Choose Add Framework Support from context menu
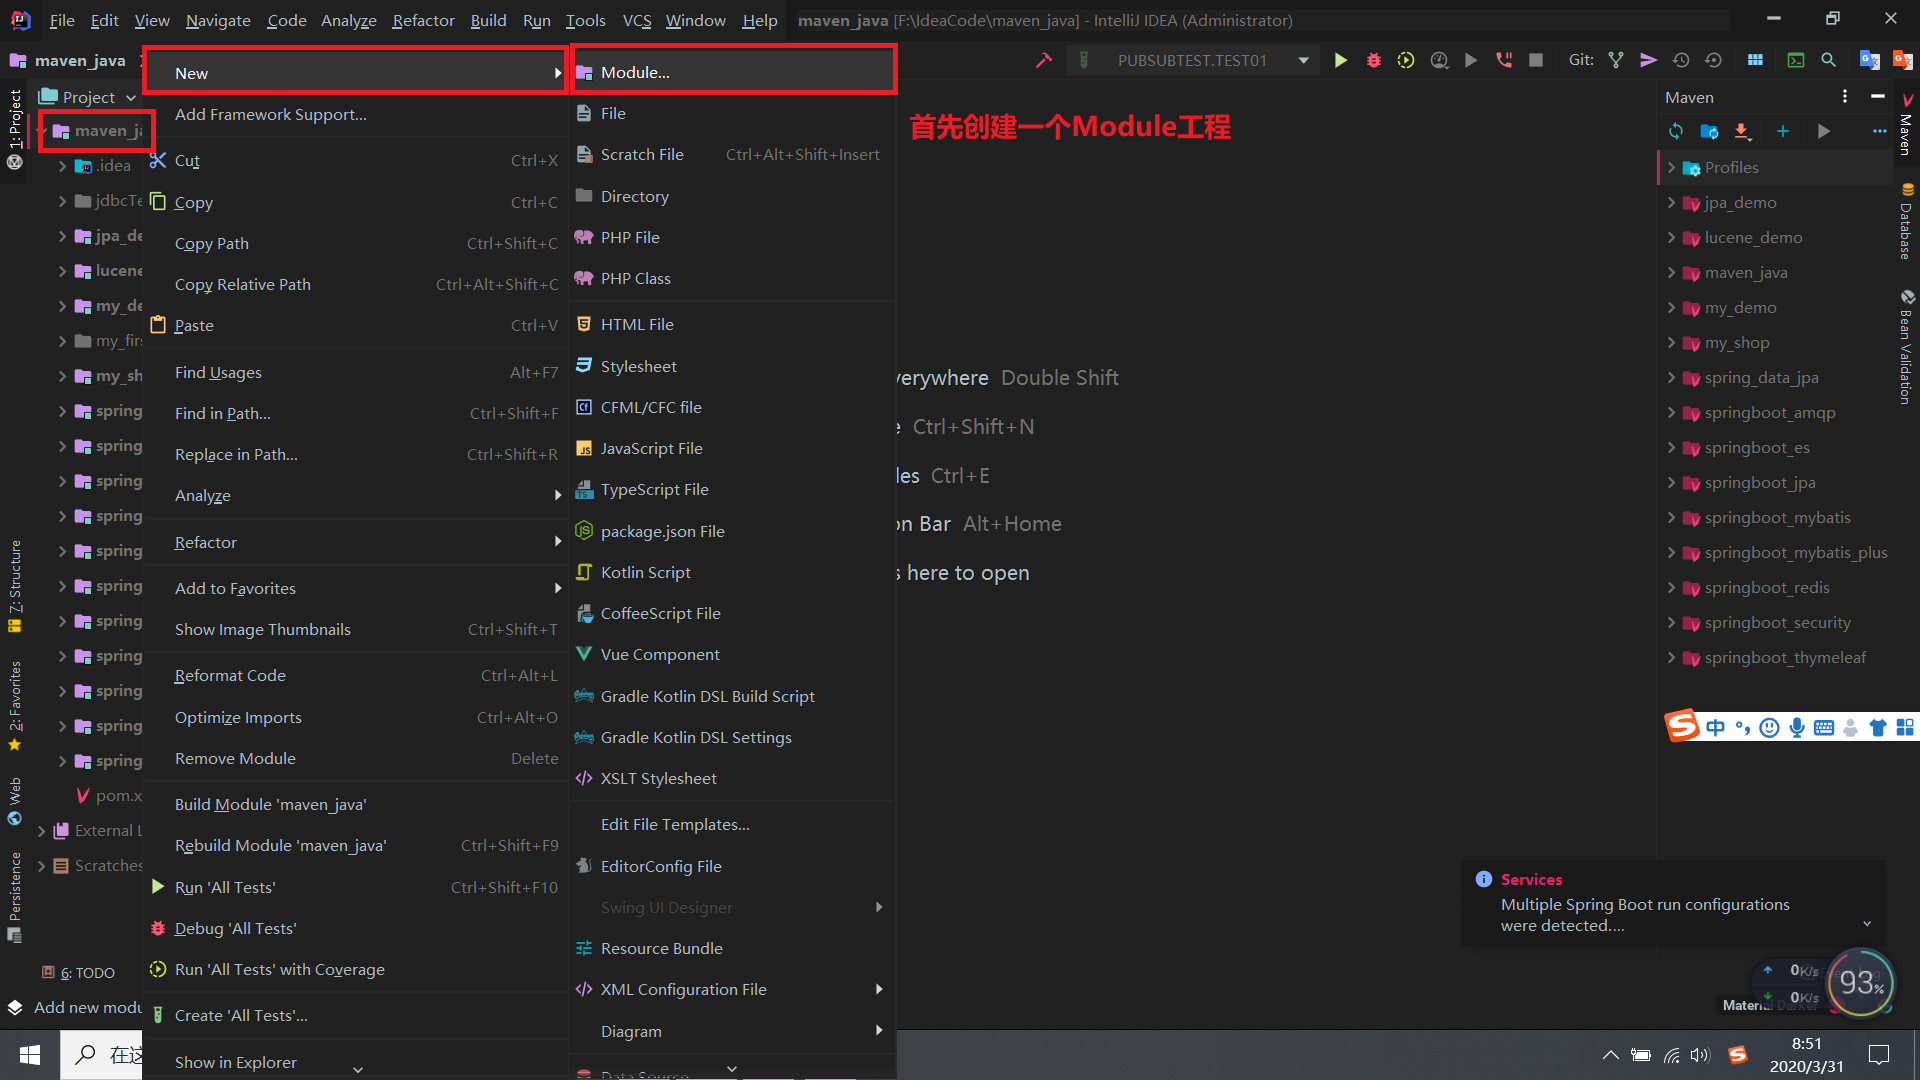The image size is (1920, 1080). point(270,114)
